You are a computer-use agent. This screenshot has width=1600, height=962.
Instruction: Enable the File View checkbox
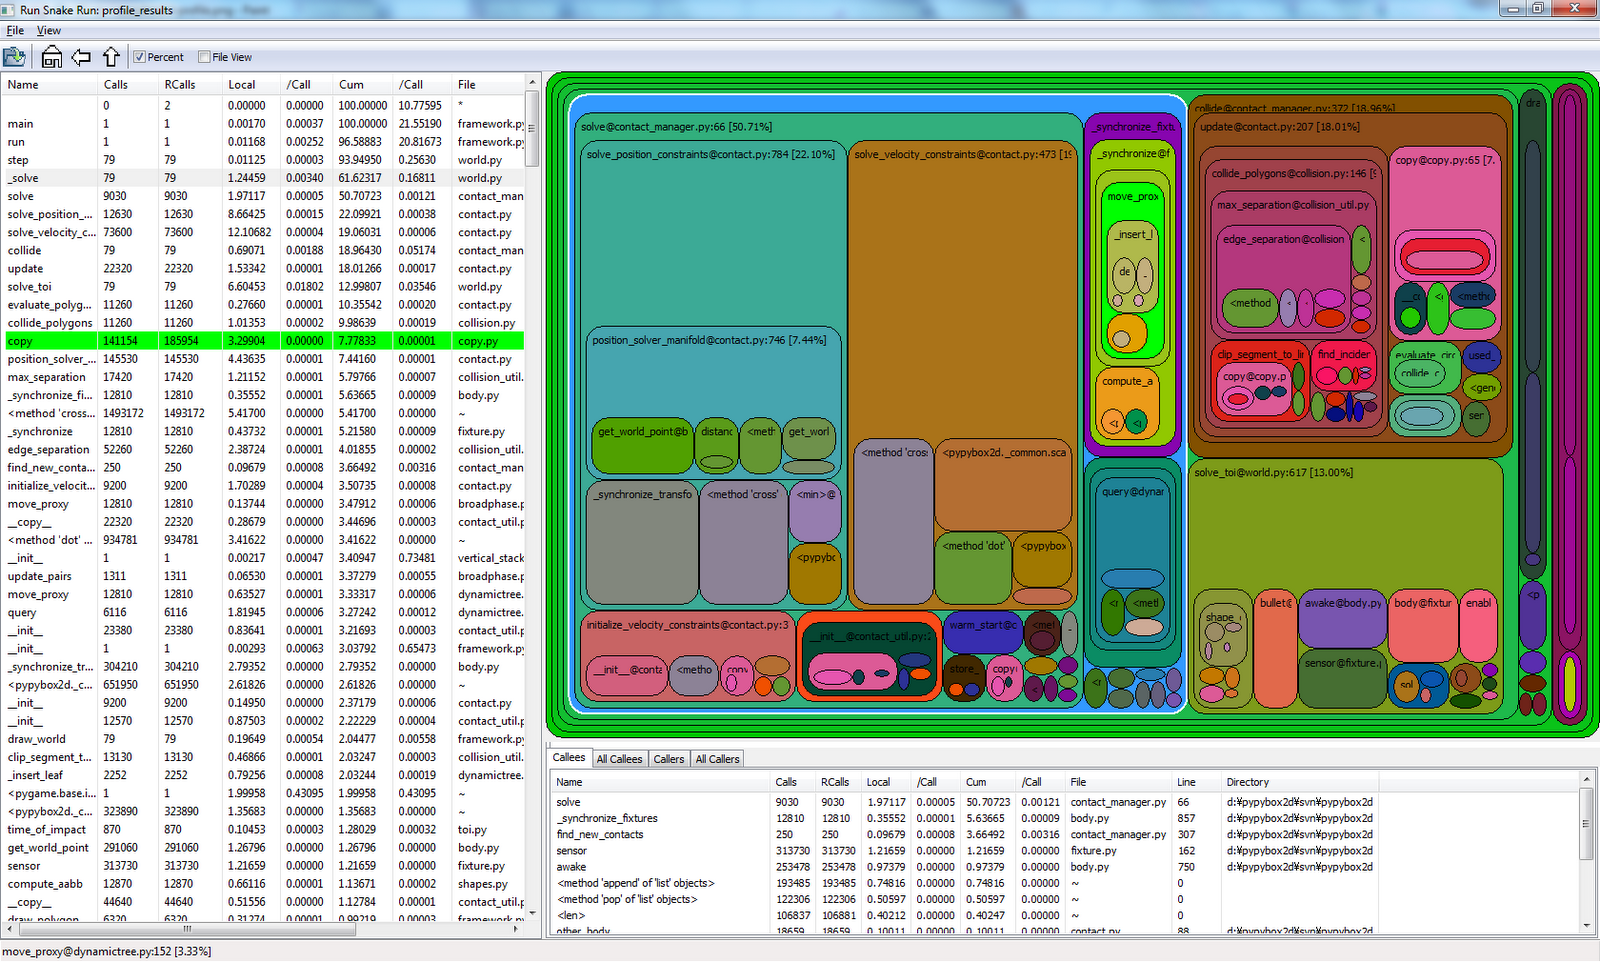[x=203, y=57]
